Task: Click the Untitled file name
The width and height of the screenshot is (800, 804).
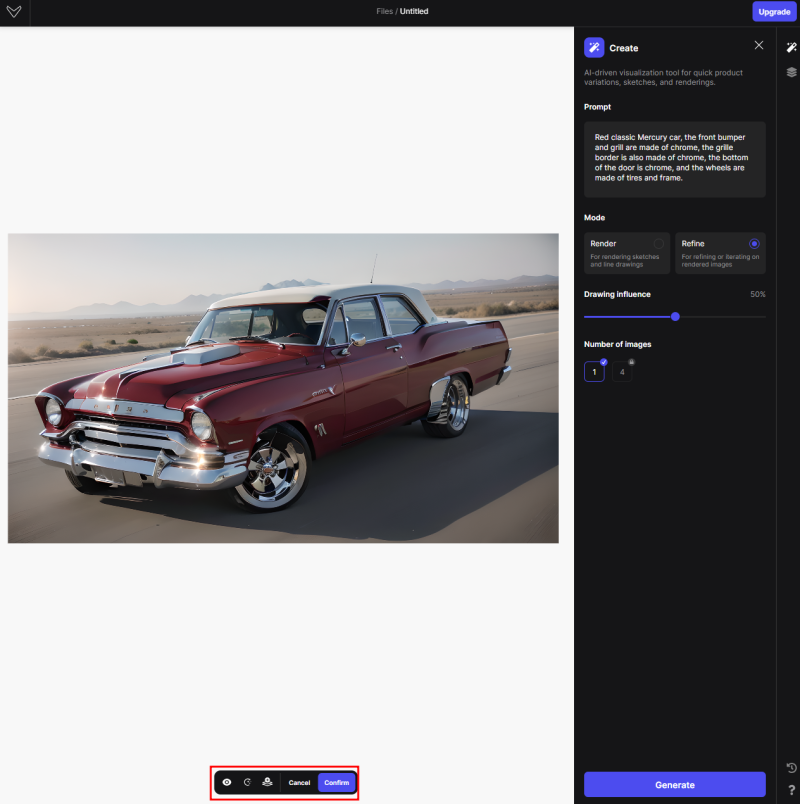Action: 414,11
